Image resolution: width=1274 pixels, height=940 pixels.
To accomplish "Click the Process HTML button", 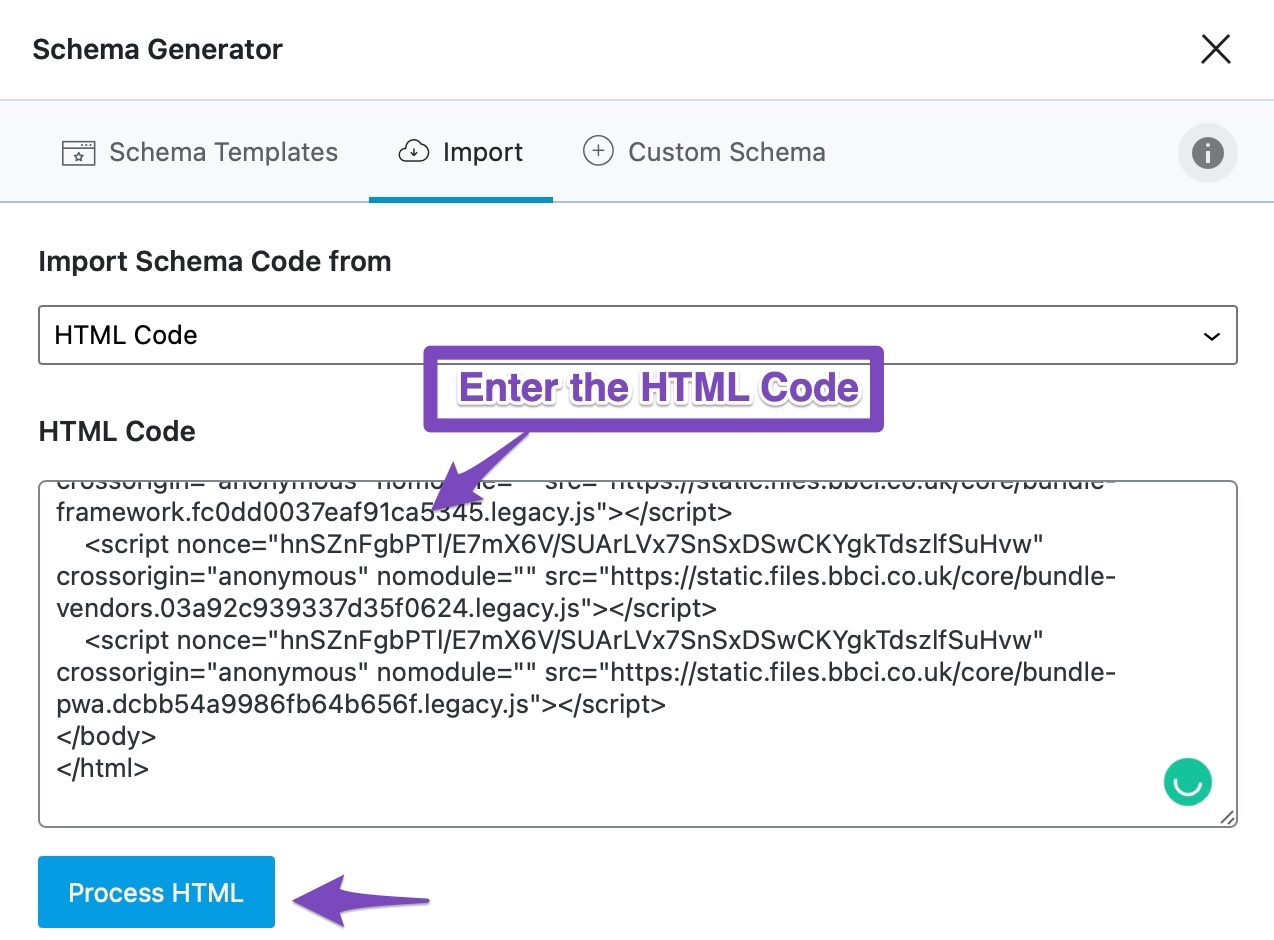I will click(156, 892).
